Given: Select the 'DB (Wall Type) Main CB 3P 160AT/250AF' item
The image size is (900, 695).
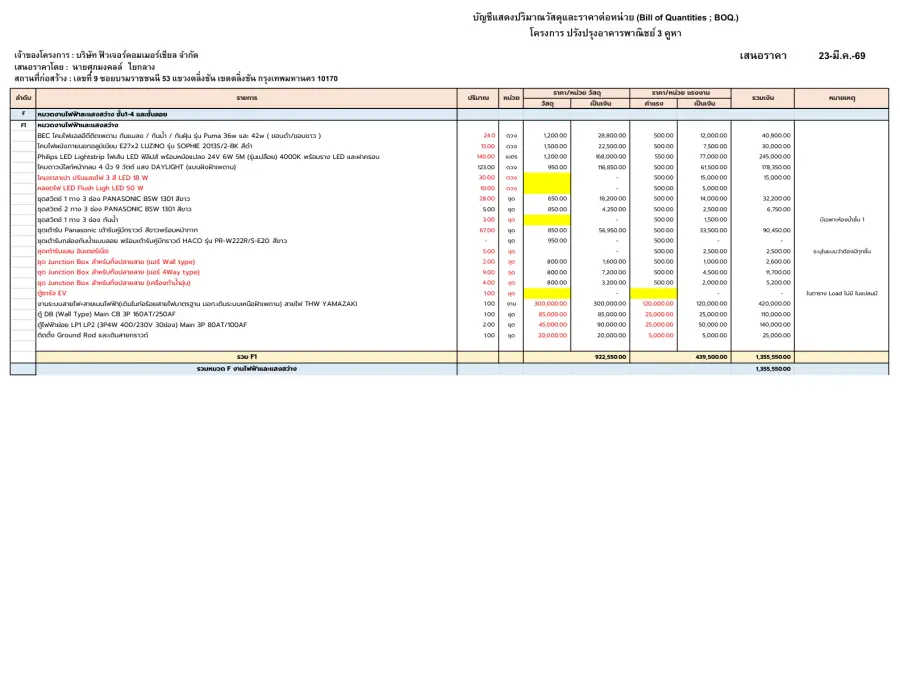Looking at the screenshot, I should 106,314.
